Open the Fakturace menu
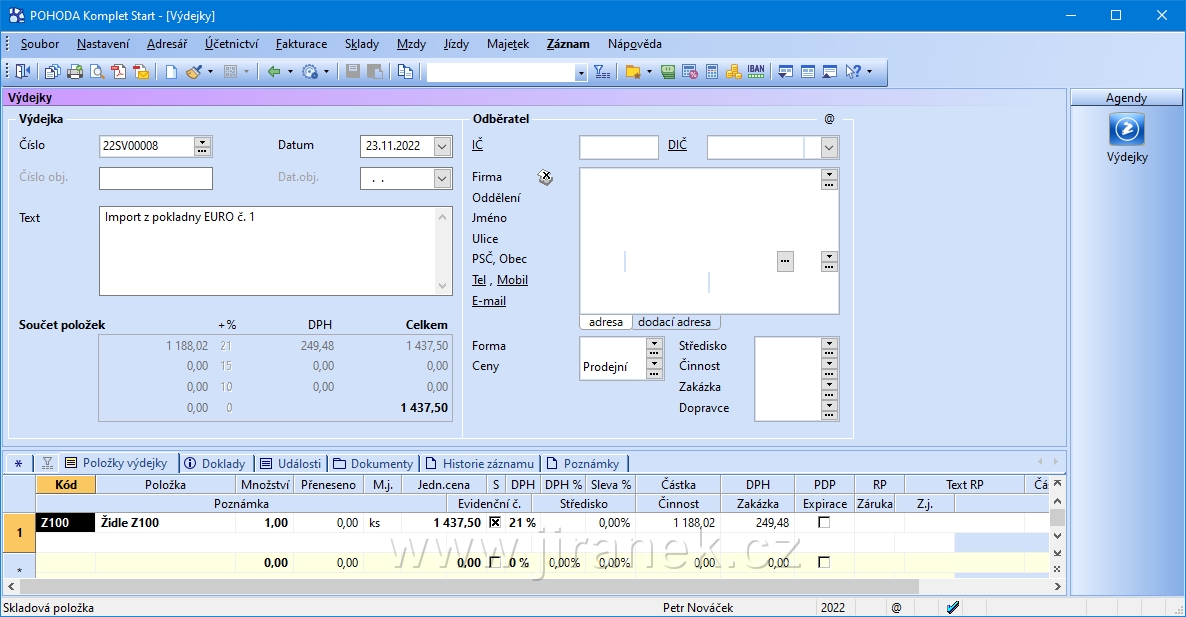This screenshot has height=617, width=1186. pyautogui.click(x=301, y=44)
